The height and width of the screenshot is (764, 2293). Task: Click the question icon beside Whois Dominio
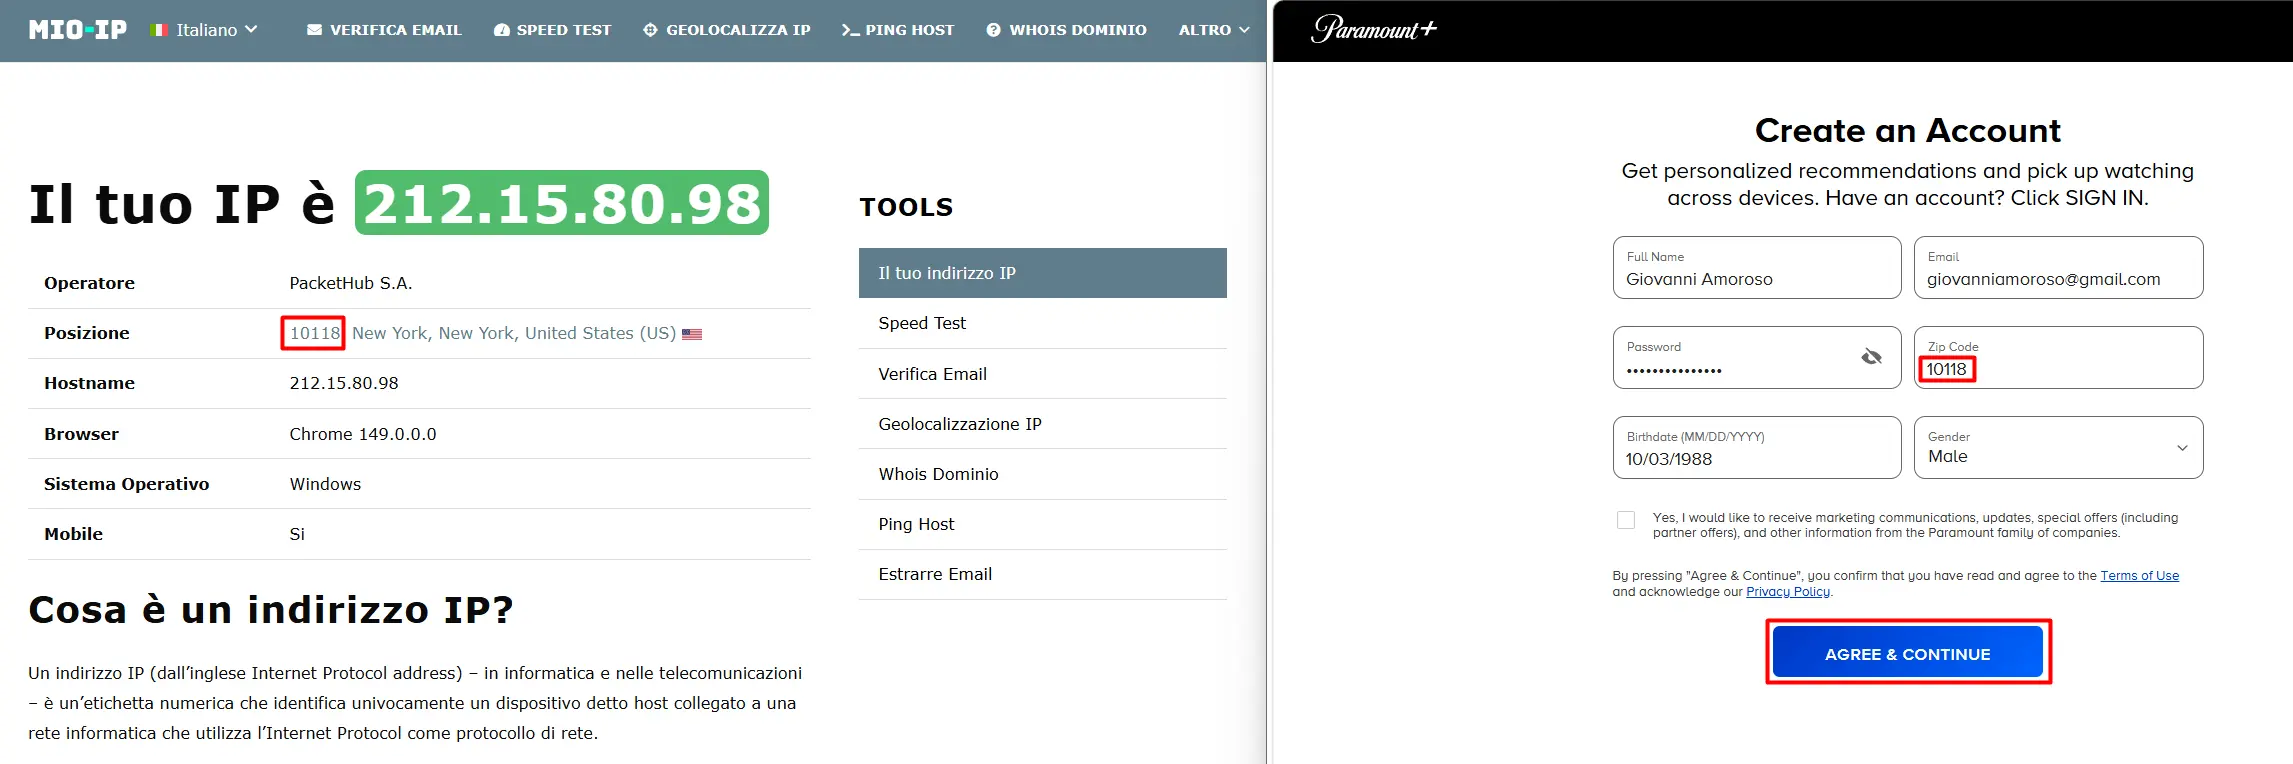pyautogui.click(x=993, y=30)
